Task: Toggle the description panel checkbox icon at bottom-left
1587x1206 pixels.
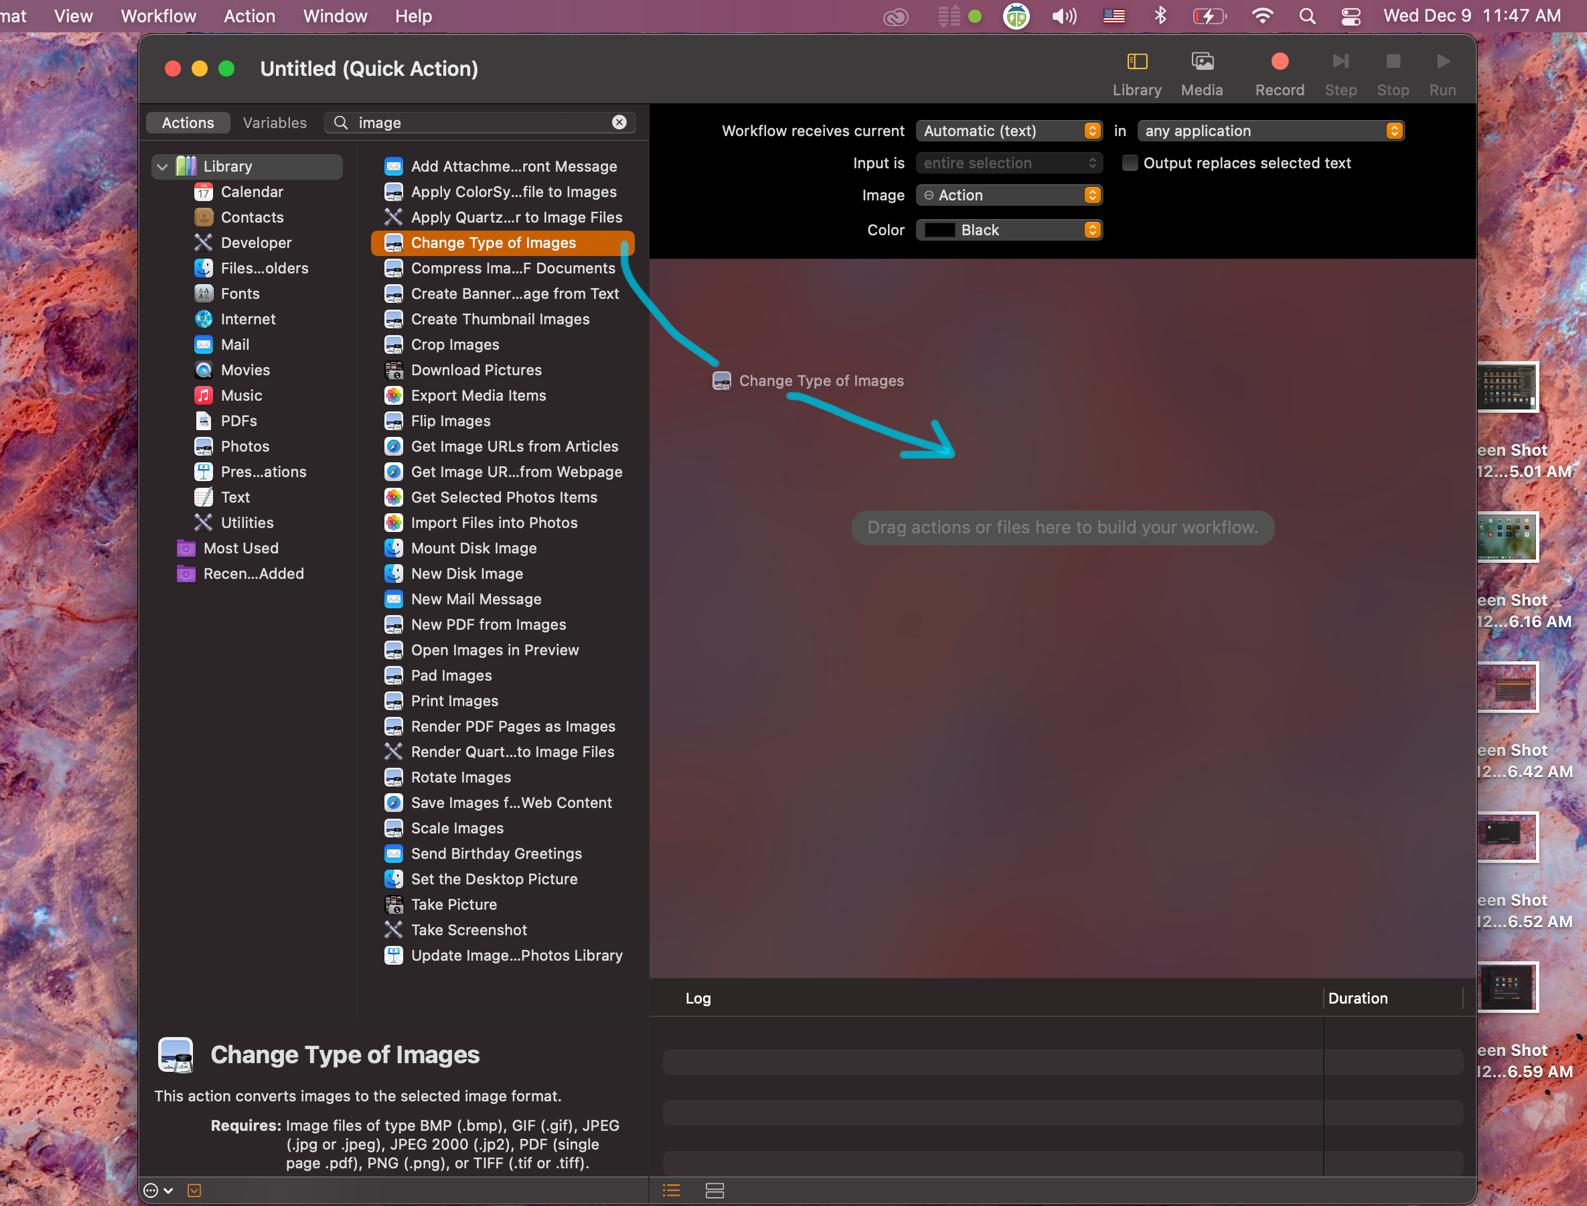Action: 194,1190
